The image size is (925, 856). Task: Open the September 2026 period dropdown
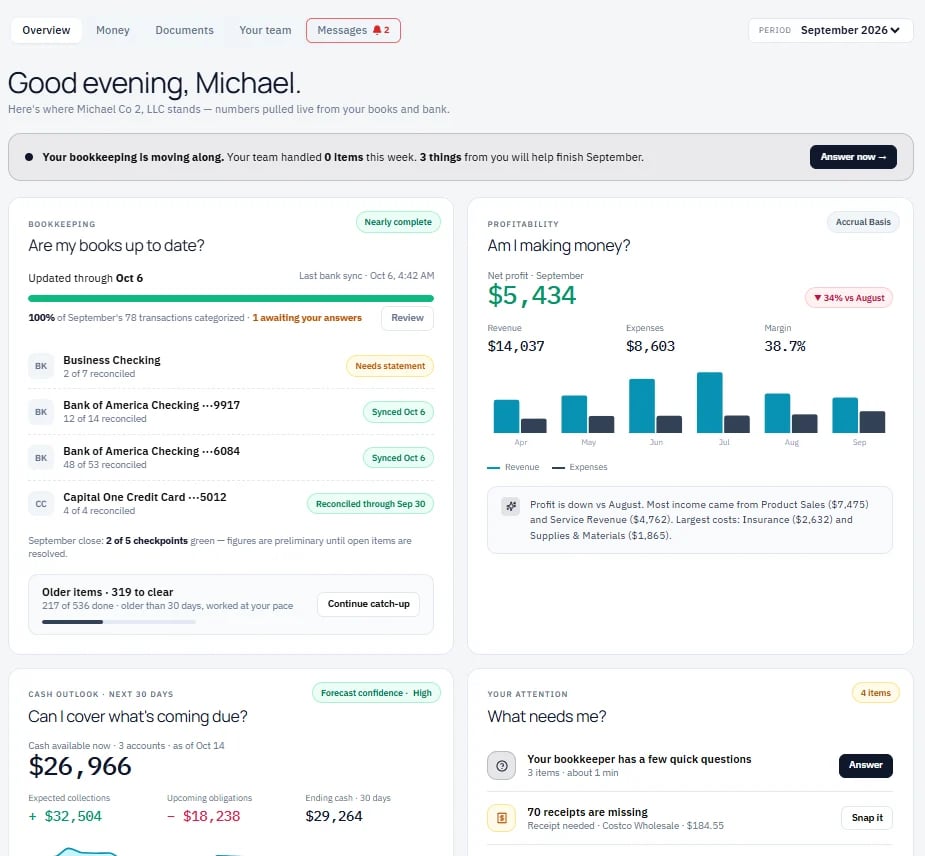831,30
